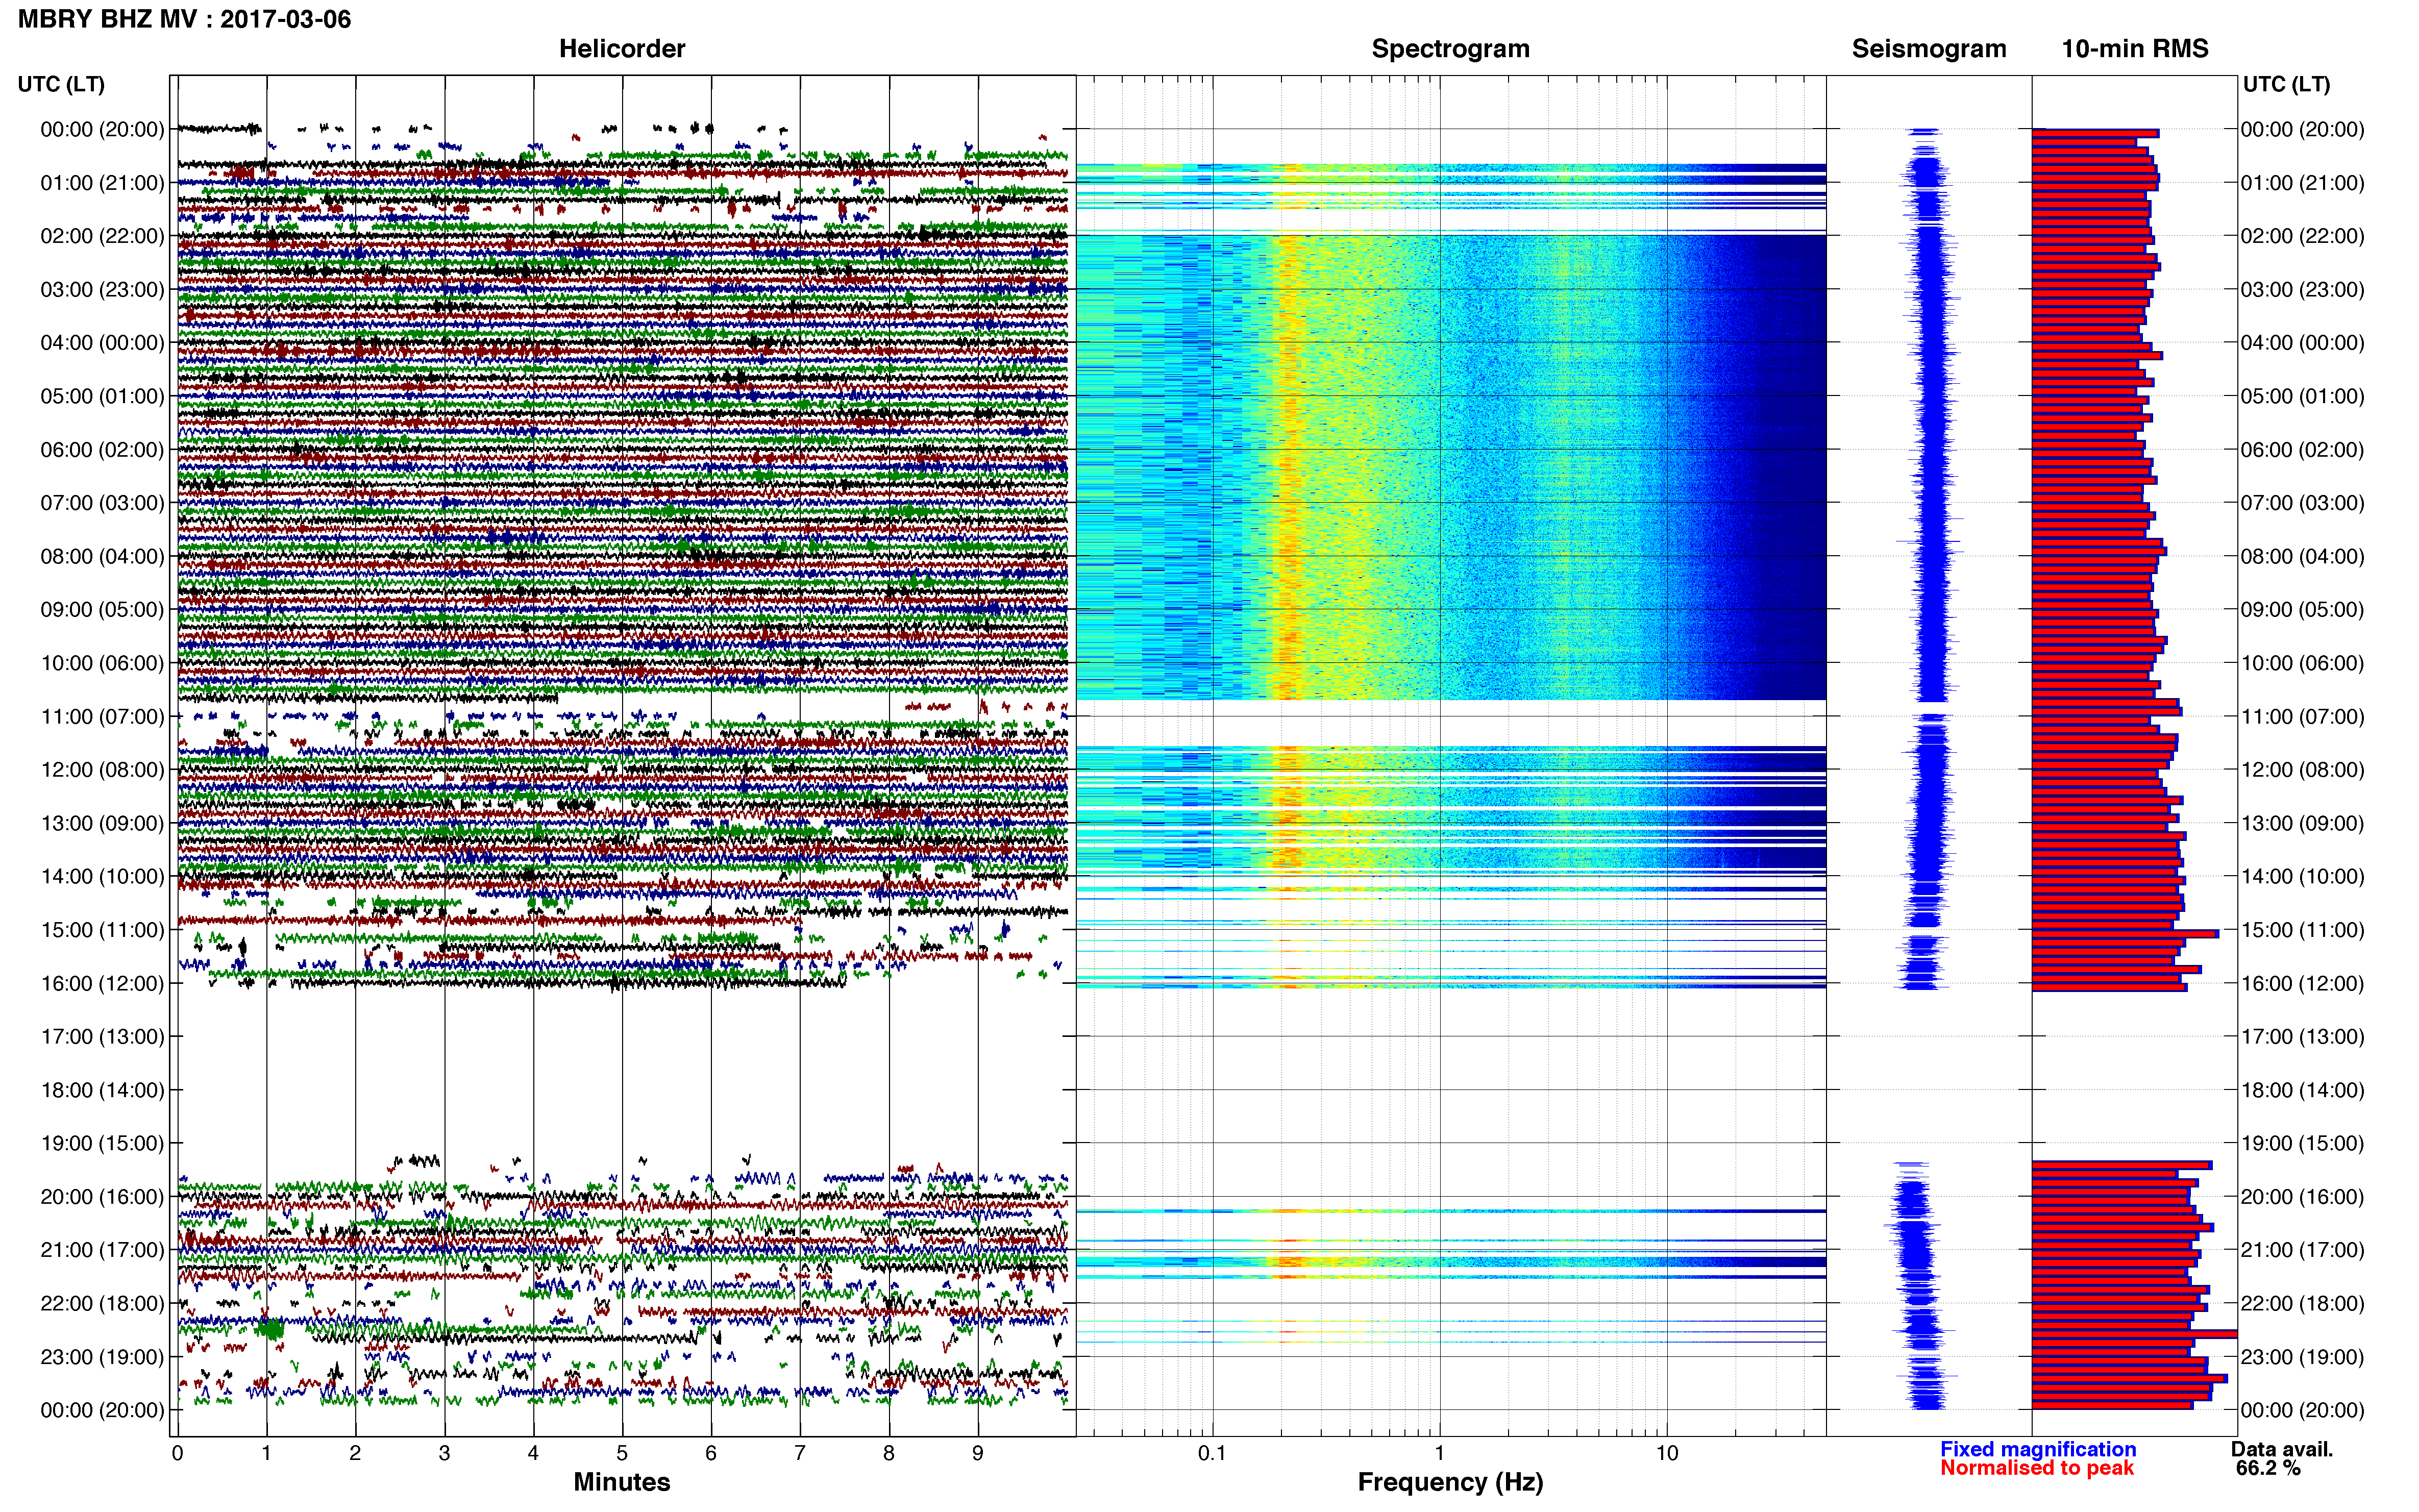Click "10:00 (06:00)" beside the RMS panel
This screenshot has width=2419, height=1512.
(x=2302, y=663)
